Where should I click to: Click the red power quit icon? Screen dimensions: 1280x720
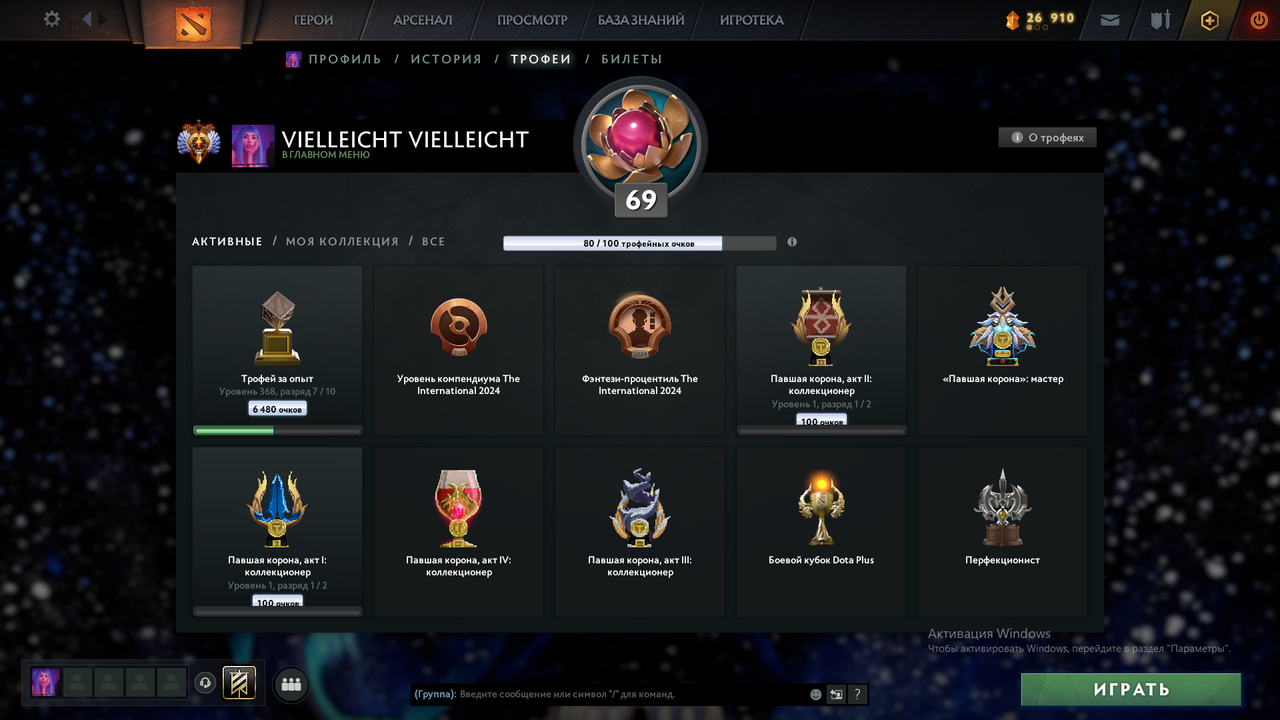coord(1259,20)
